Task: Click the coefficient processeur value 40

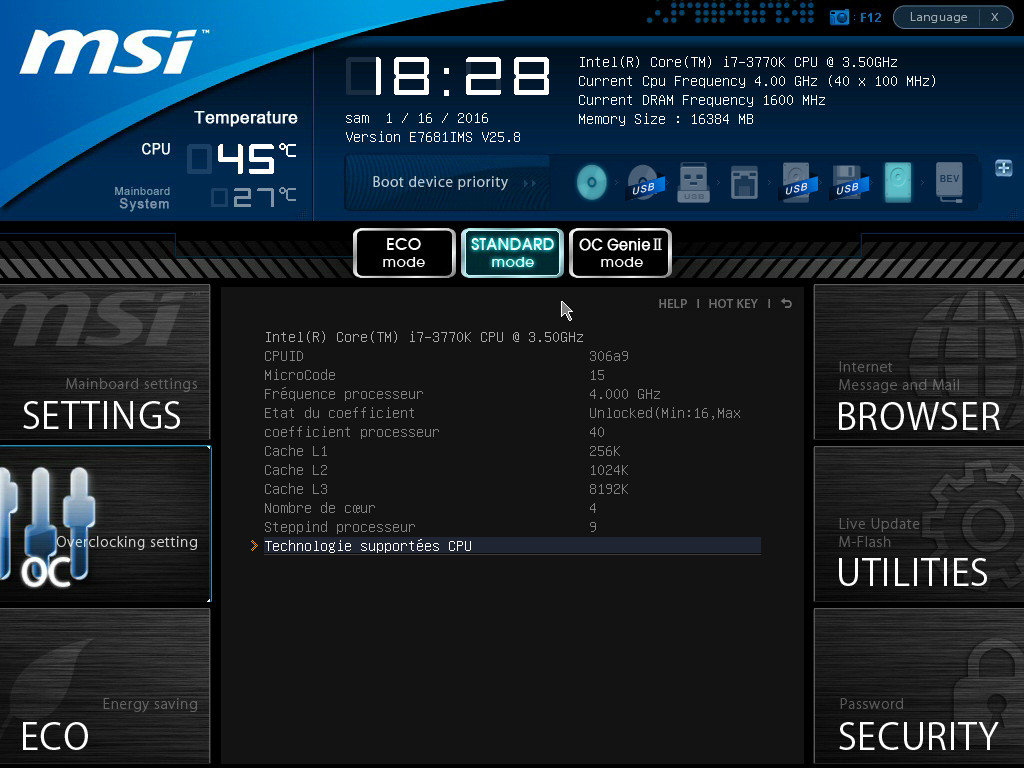Action: (x=597, y=432)
